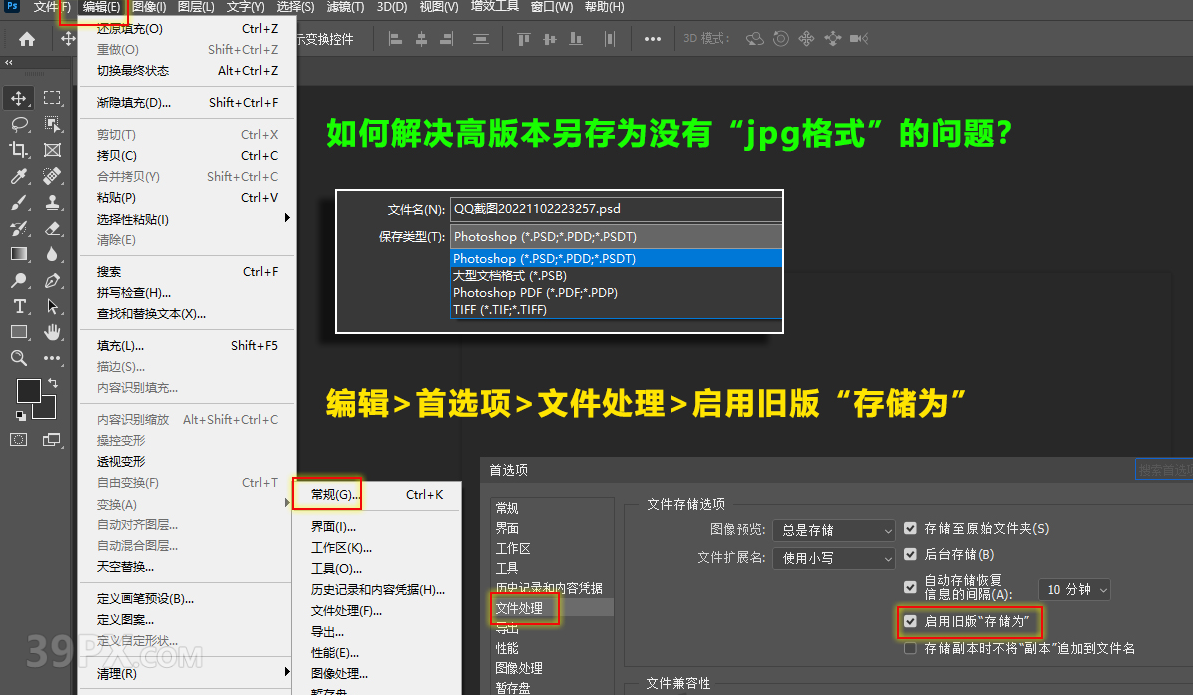Select the Horizontal Type tool
The image size is (1193, 695).
19,306
